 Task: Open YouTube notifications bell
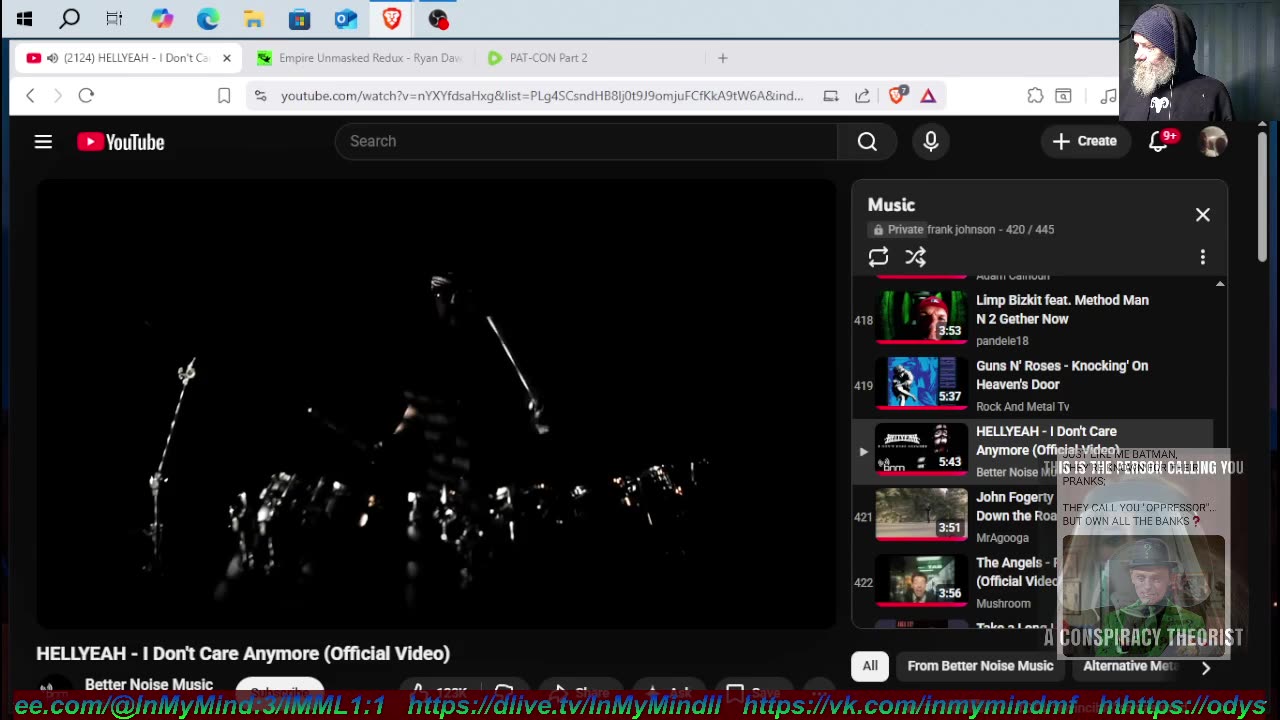click(x=1158, y=142)
